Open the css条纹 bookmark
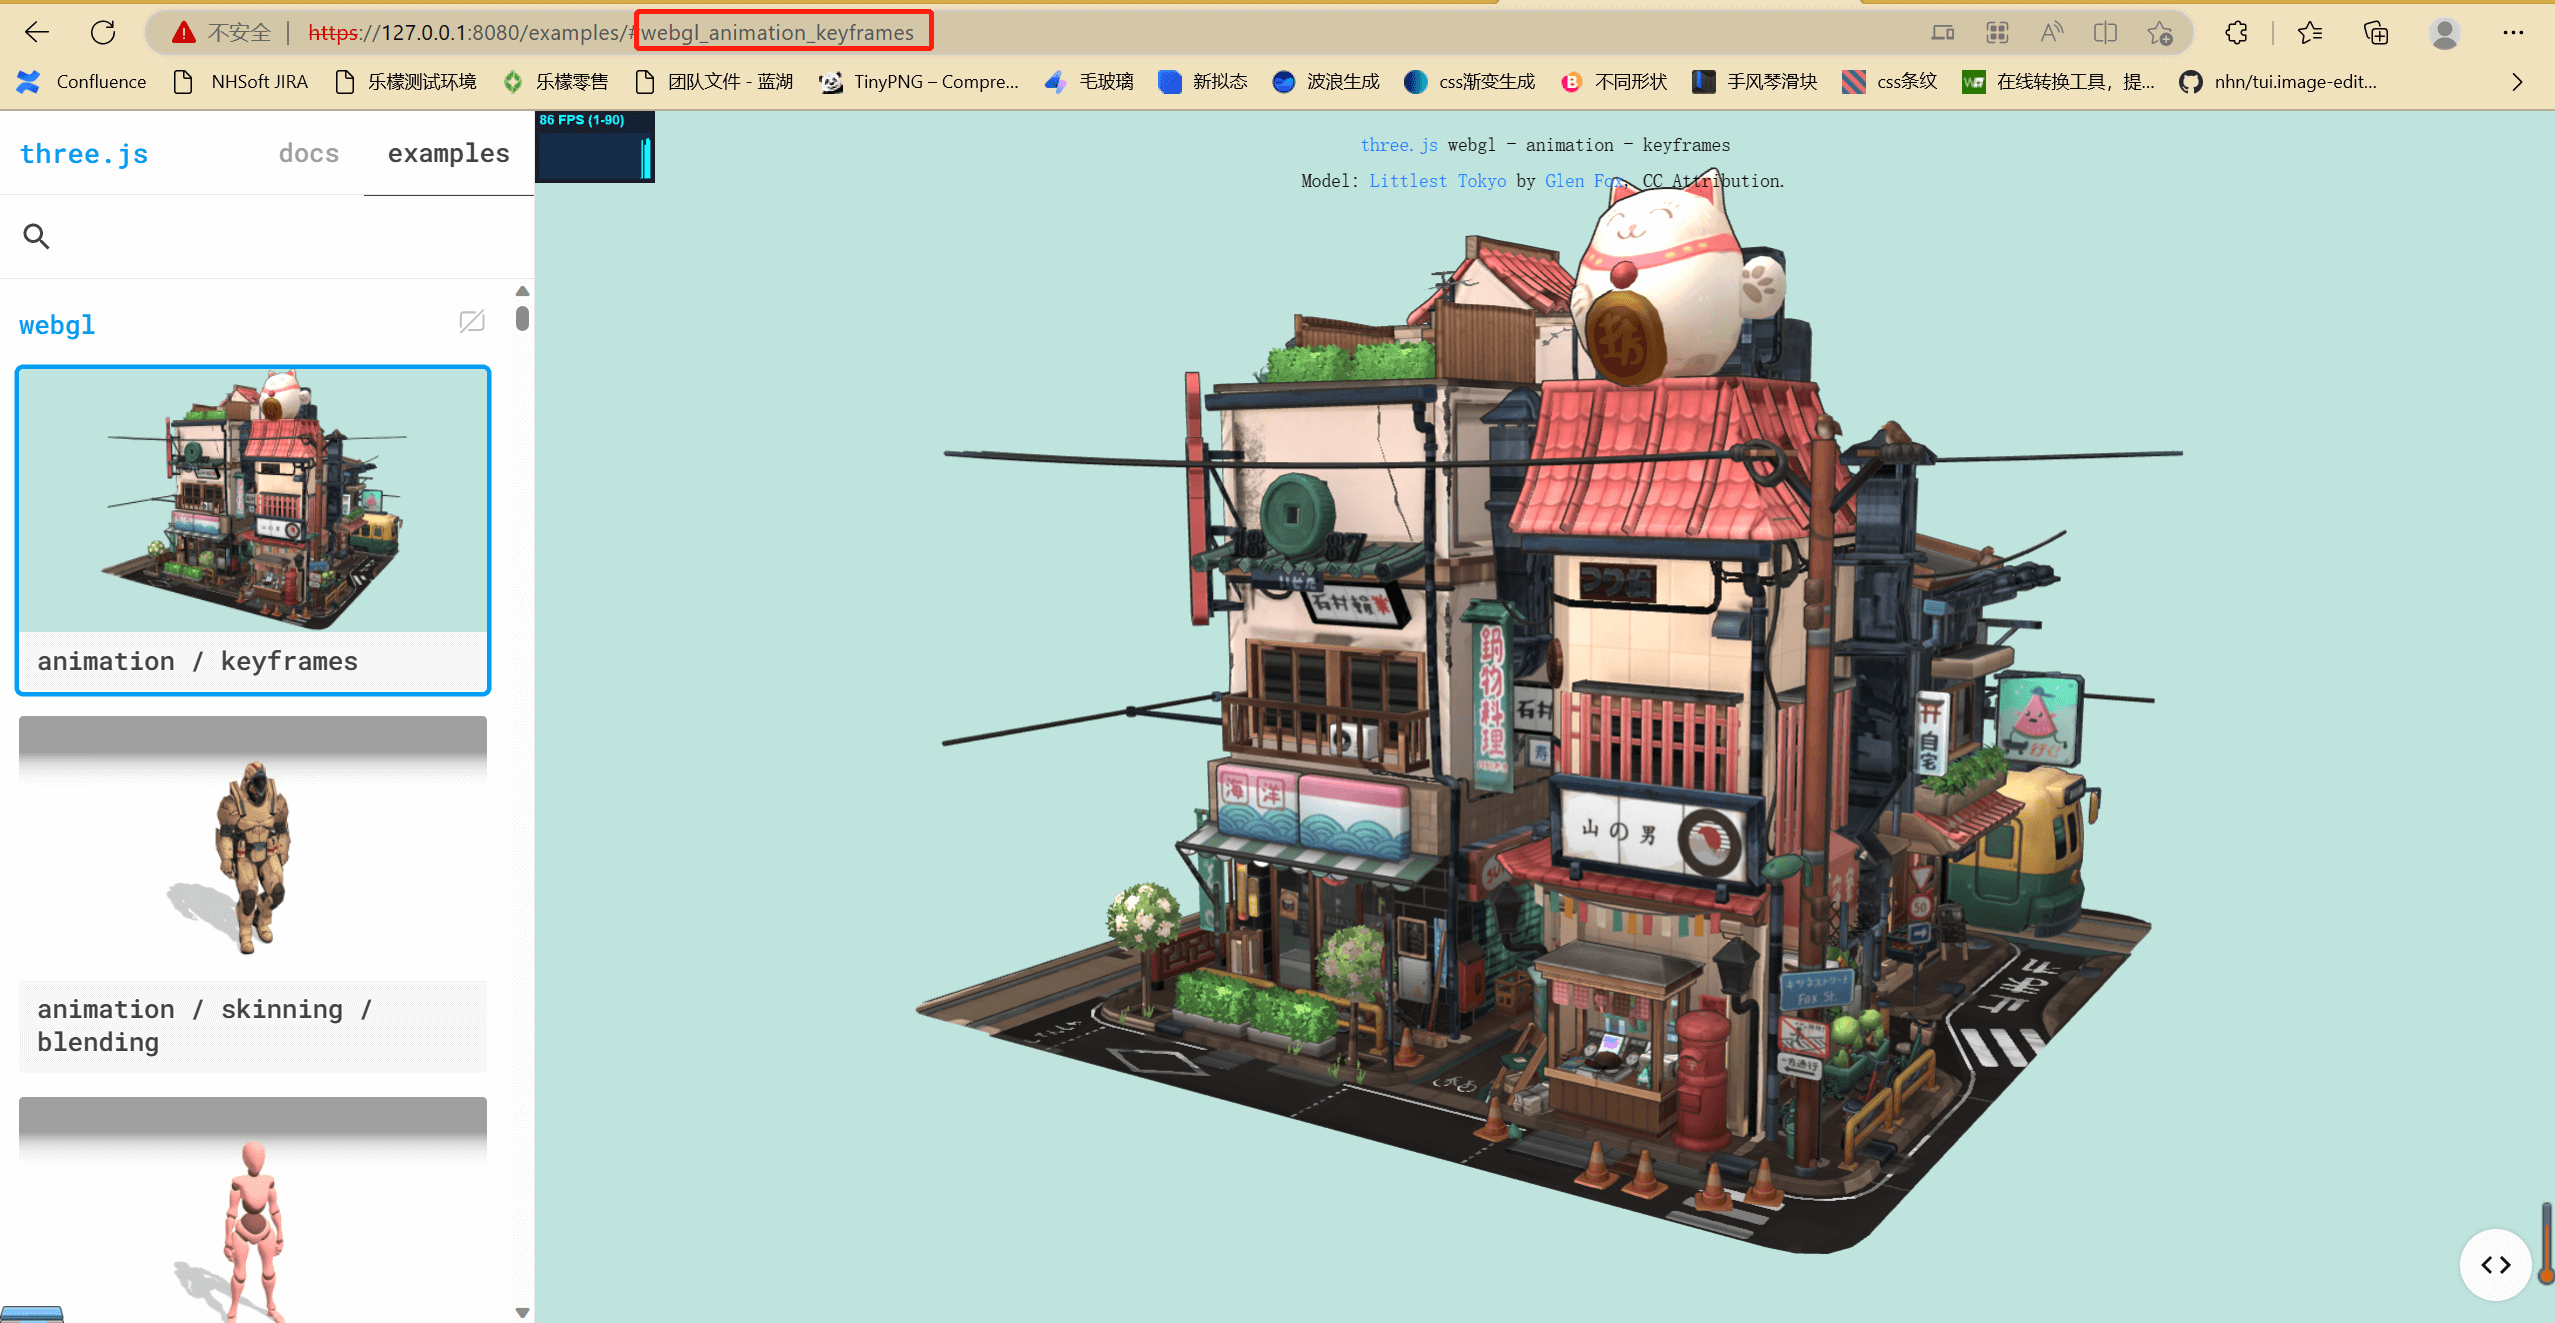 (x=1890, y=82)
